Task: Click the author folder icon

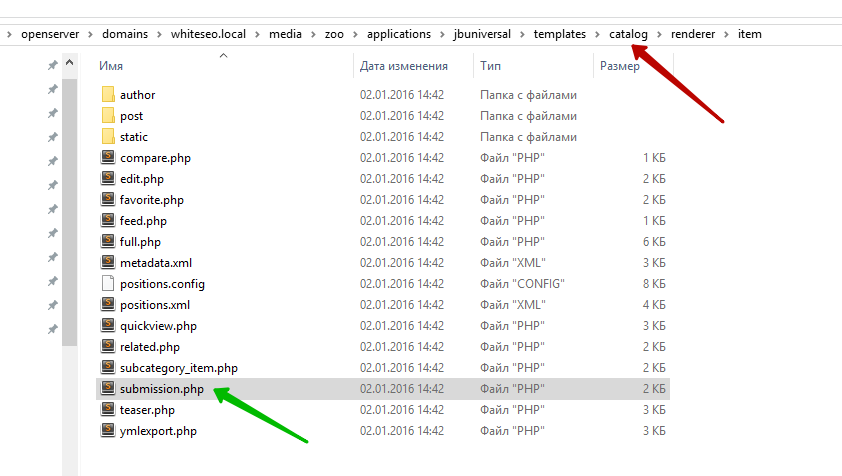Action: (108, 95)
